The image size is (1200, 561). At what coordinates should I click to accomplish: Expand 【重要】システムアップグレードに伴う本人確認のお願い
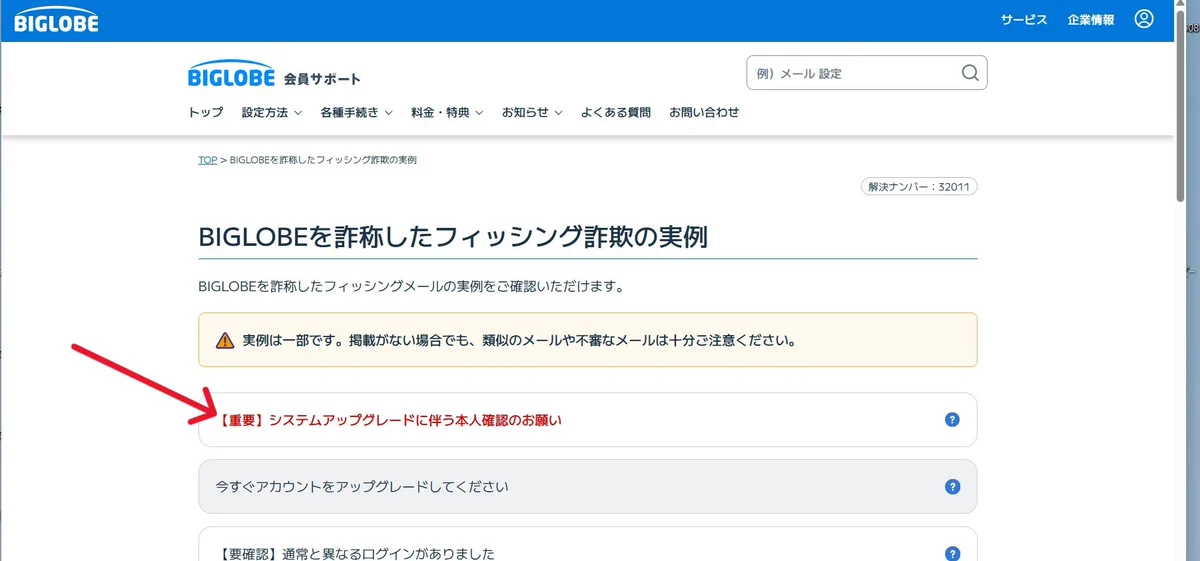click(588, 420)
